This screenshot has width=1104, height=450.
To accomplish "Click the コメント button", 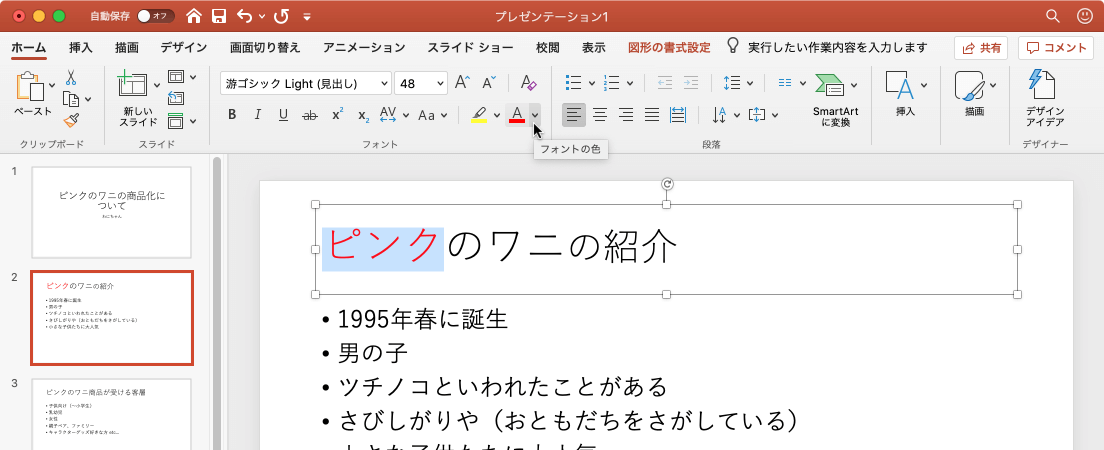I will click(1055, 48).
